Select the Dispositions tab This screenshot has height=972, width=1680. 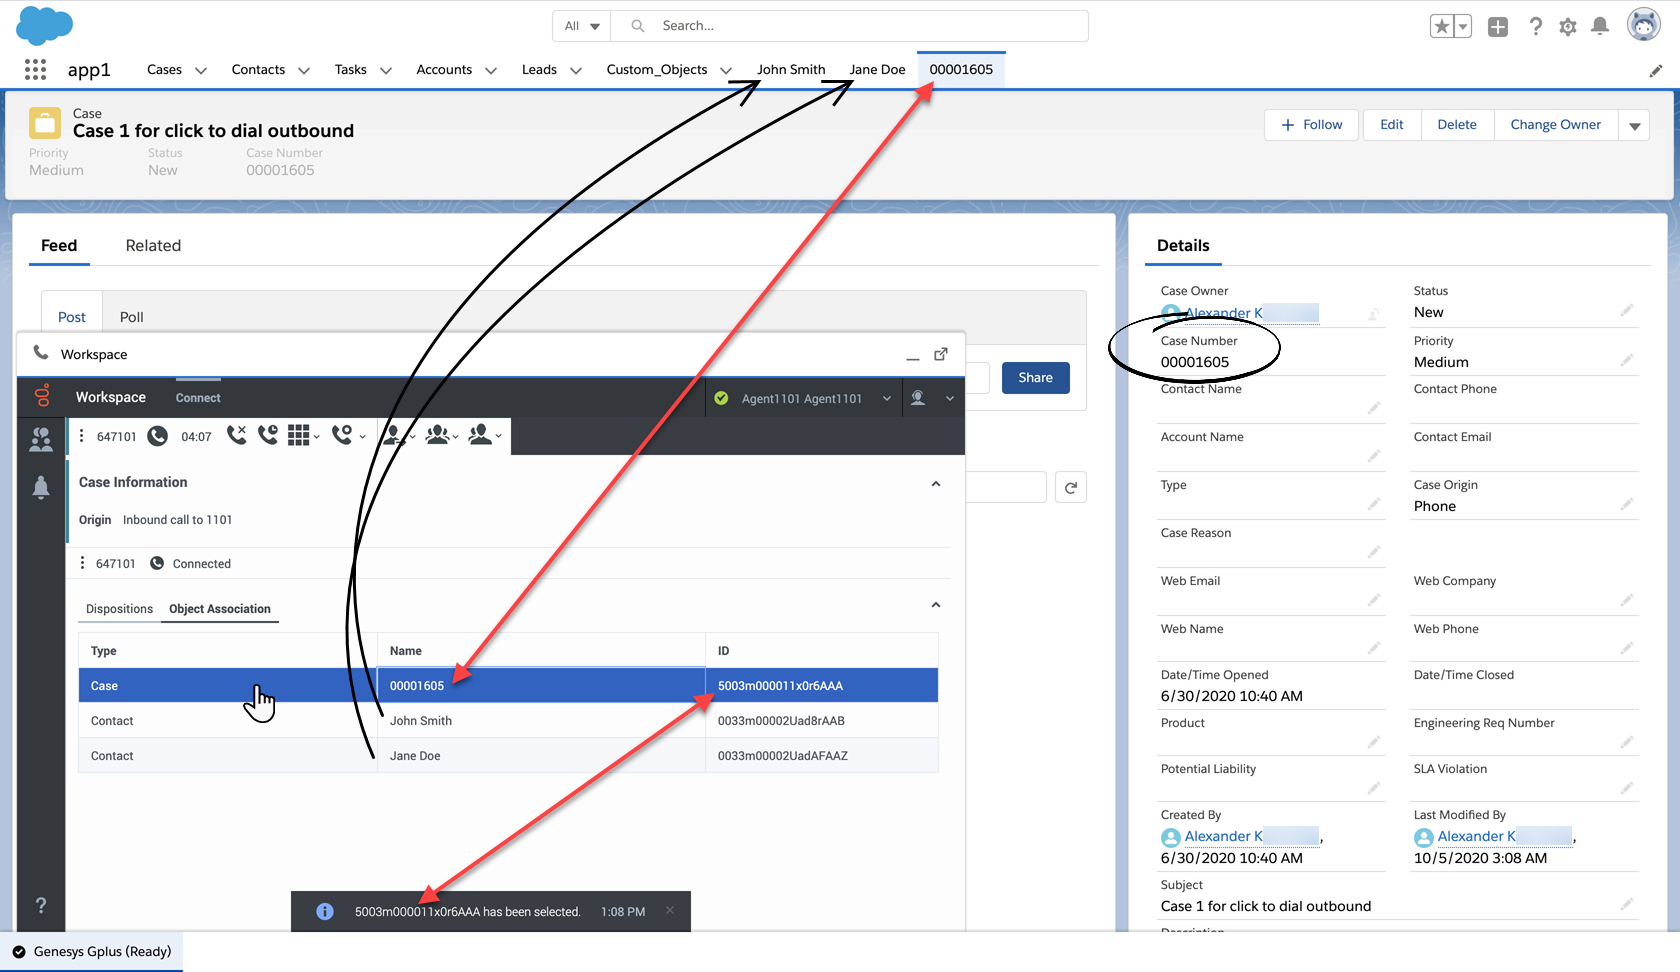click(119, 609)
